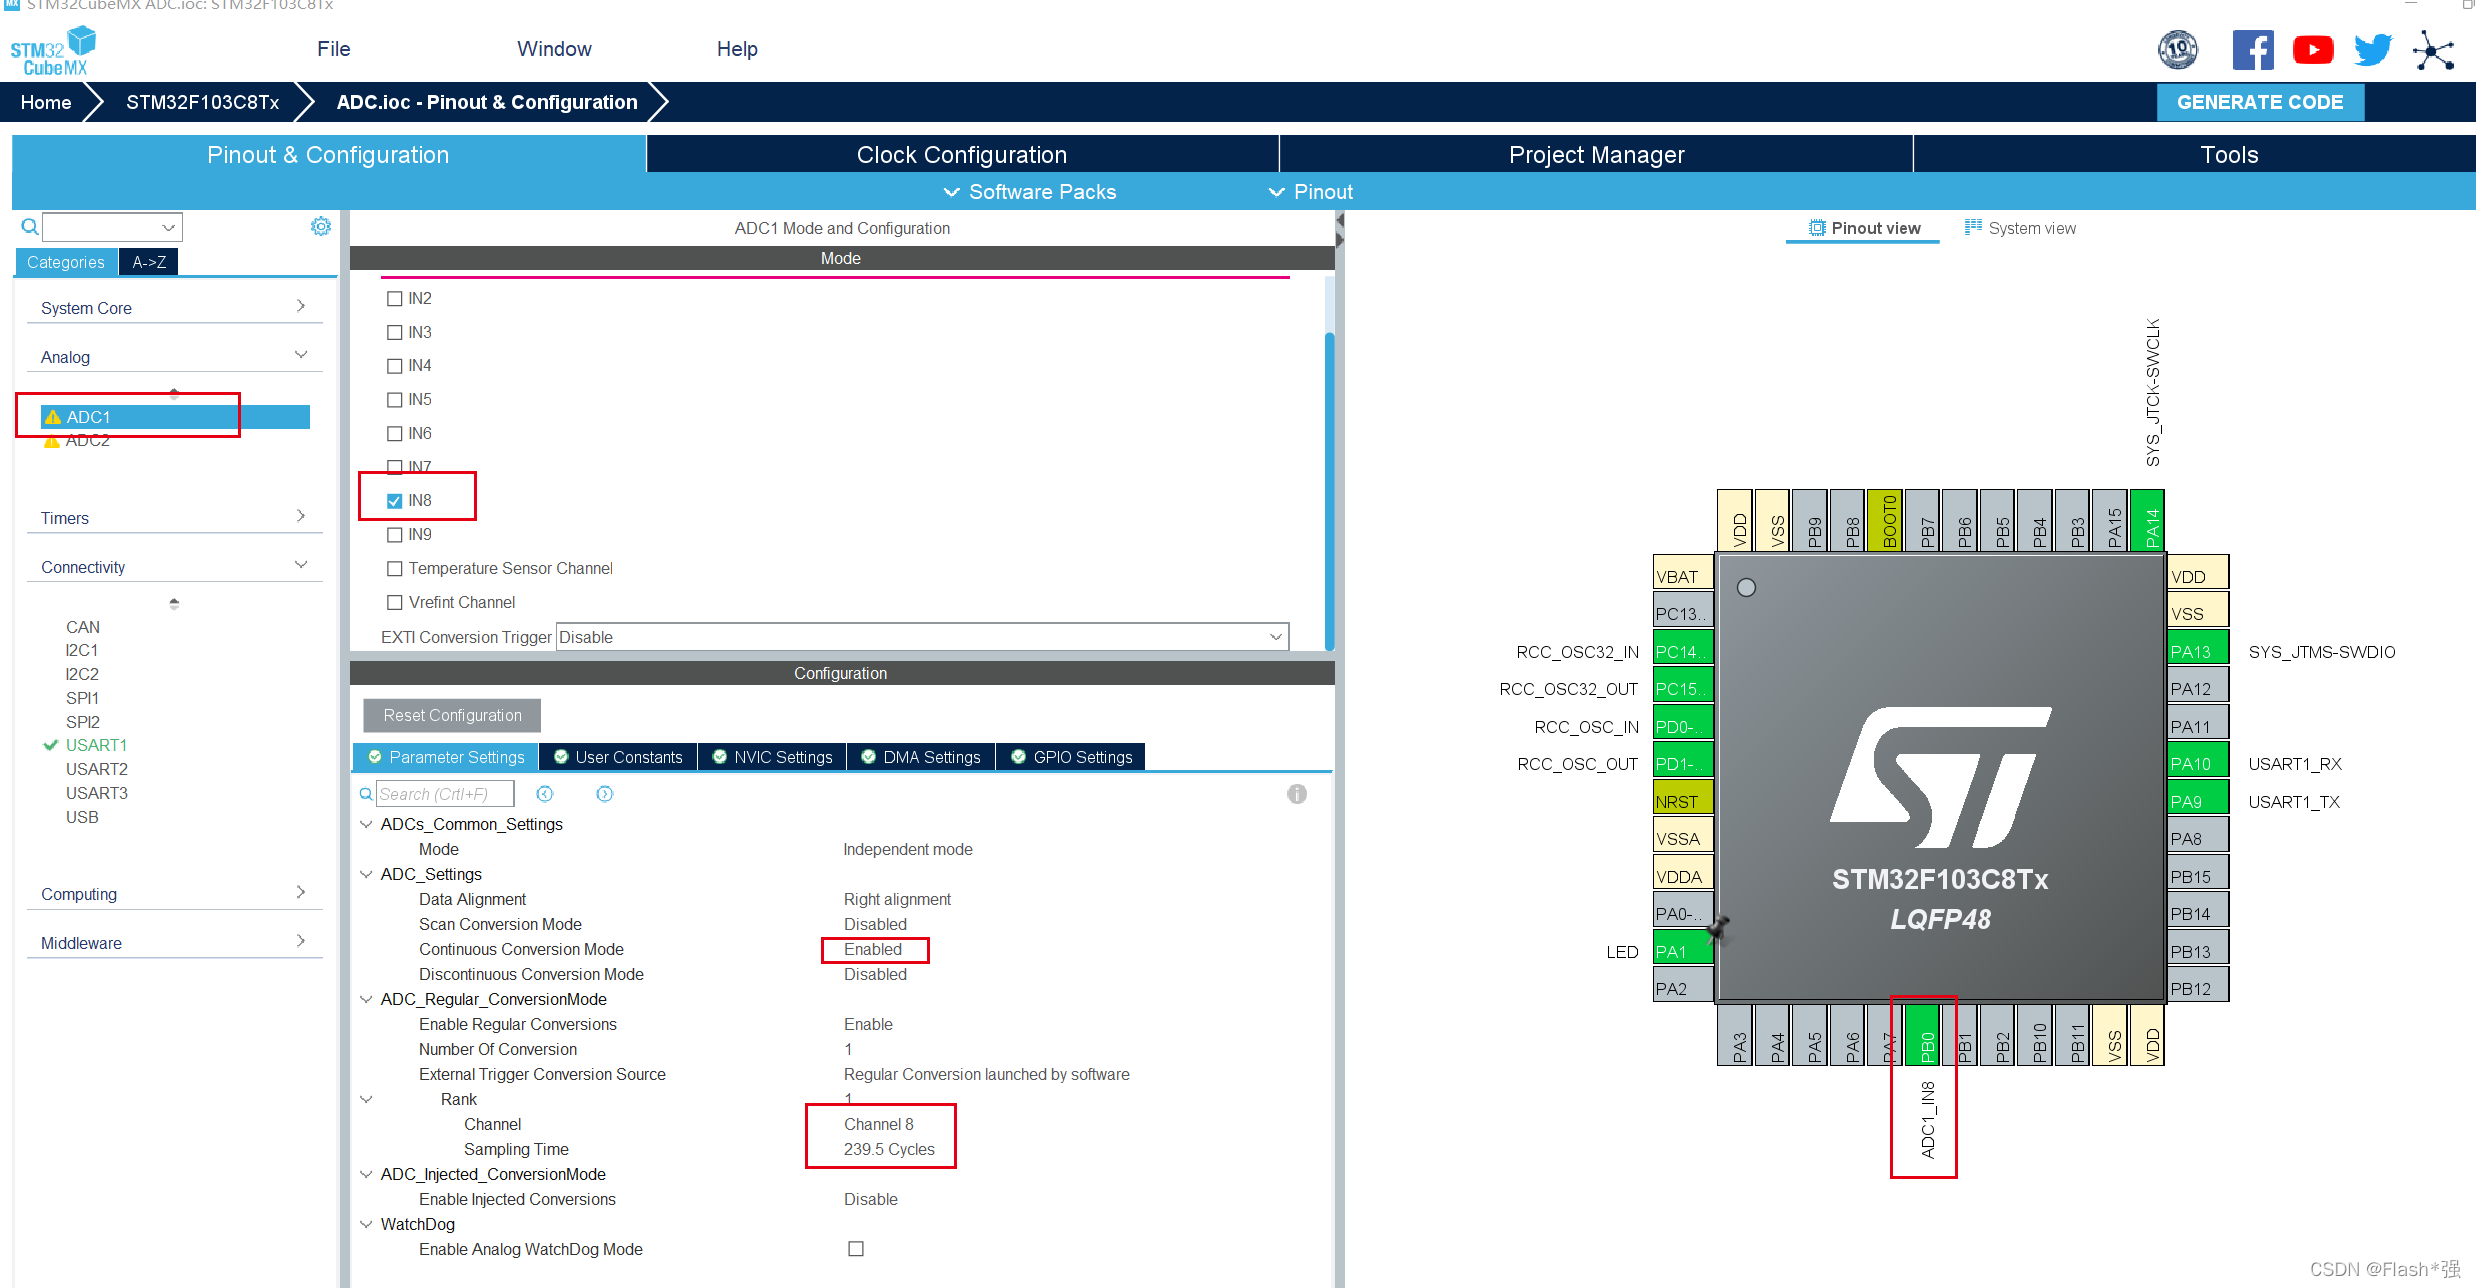Click the Reset Configuration button

pyautogui.click(x=452, y=715)
